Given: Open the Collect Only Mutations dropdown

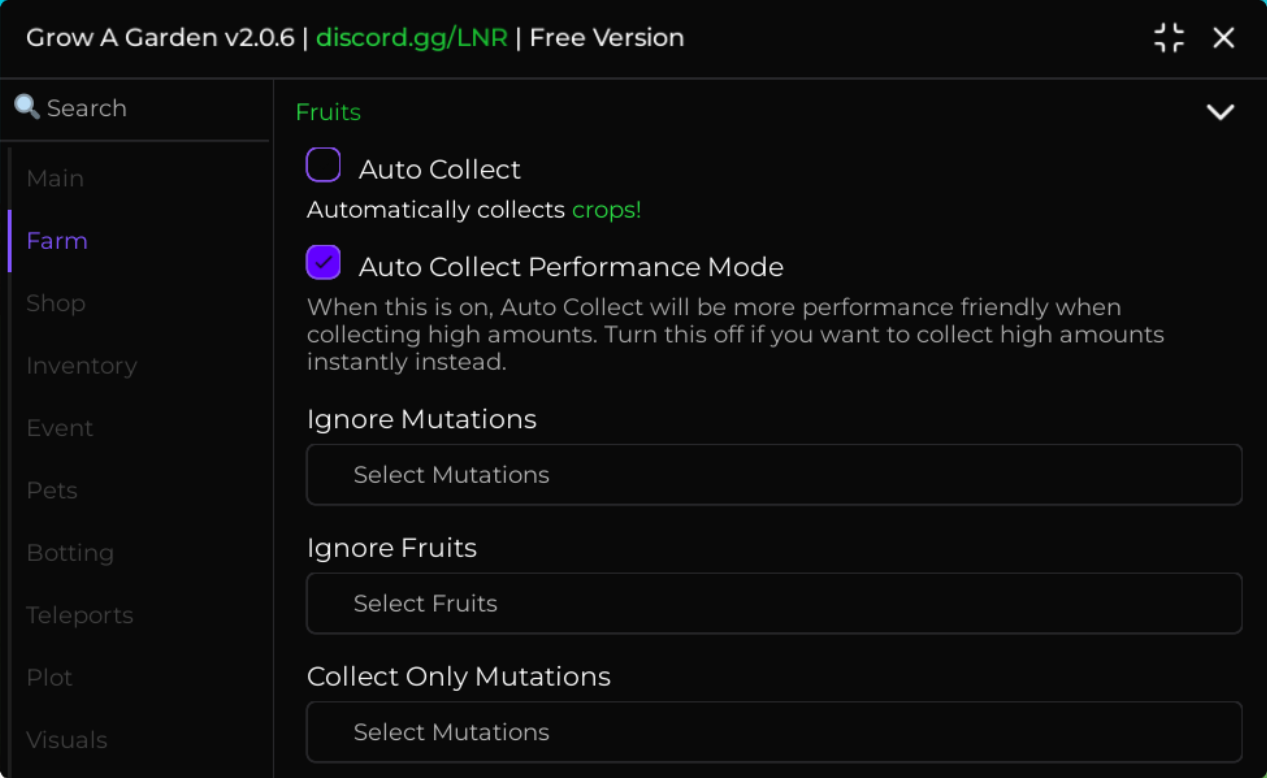Looking at the screenshot, I should pos(774,732).
